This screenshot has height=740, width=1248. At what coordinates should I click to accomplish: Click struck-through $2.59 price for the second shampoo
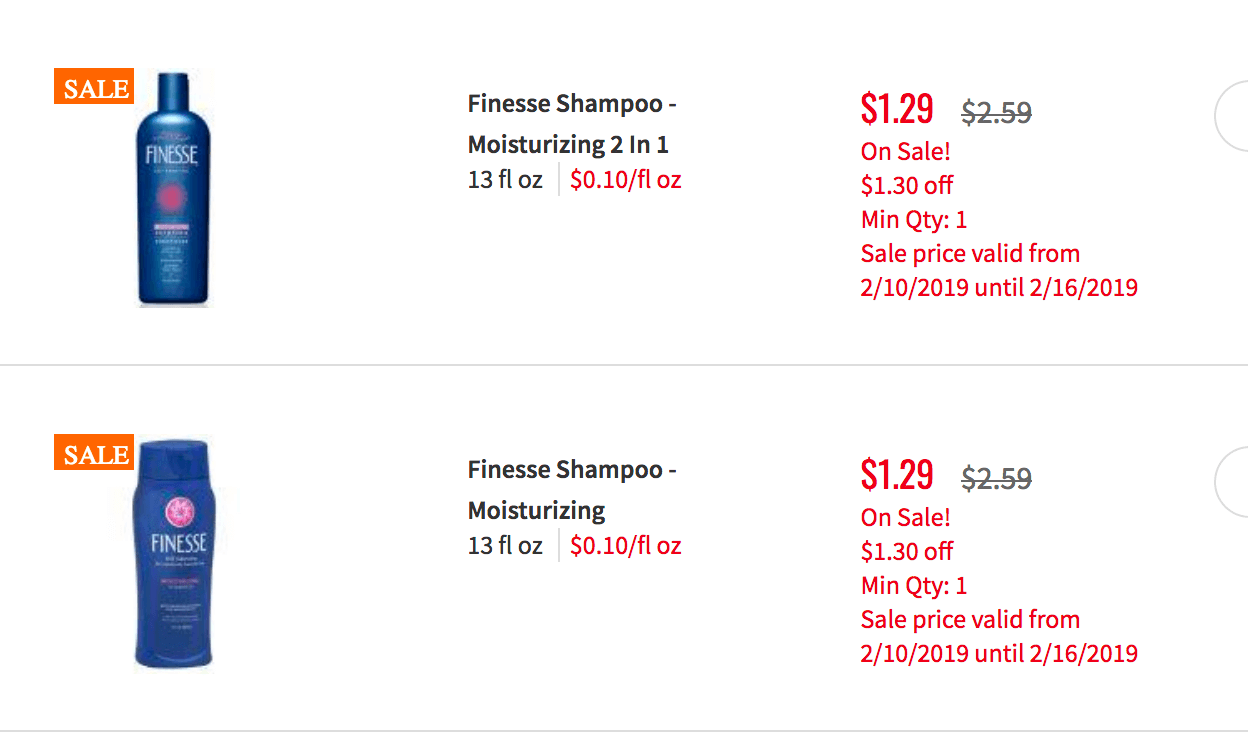996,478
